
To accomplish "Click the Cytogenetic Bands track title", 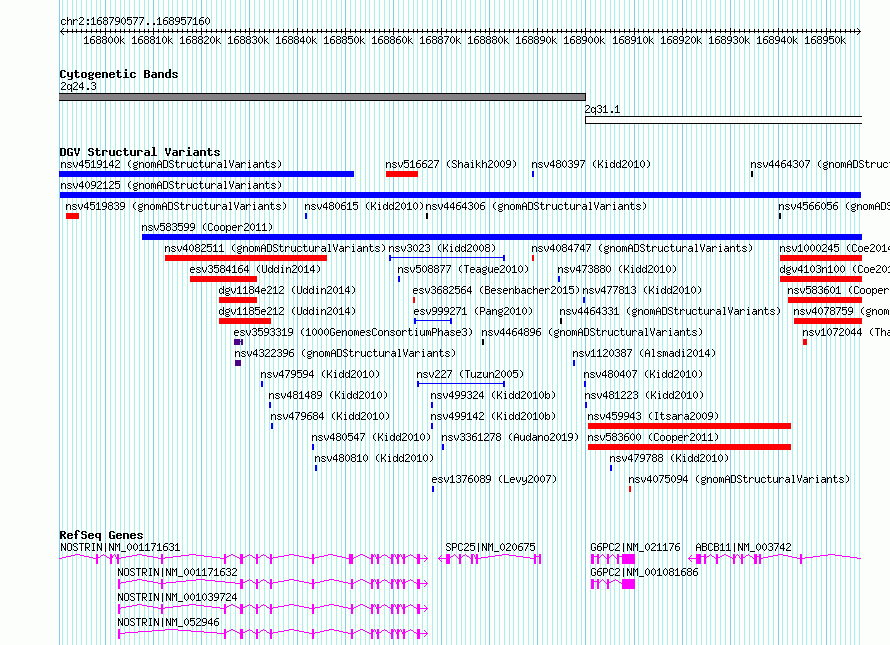I will 119,74.
